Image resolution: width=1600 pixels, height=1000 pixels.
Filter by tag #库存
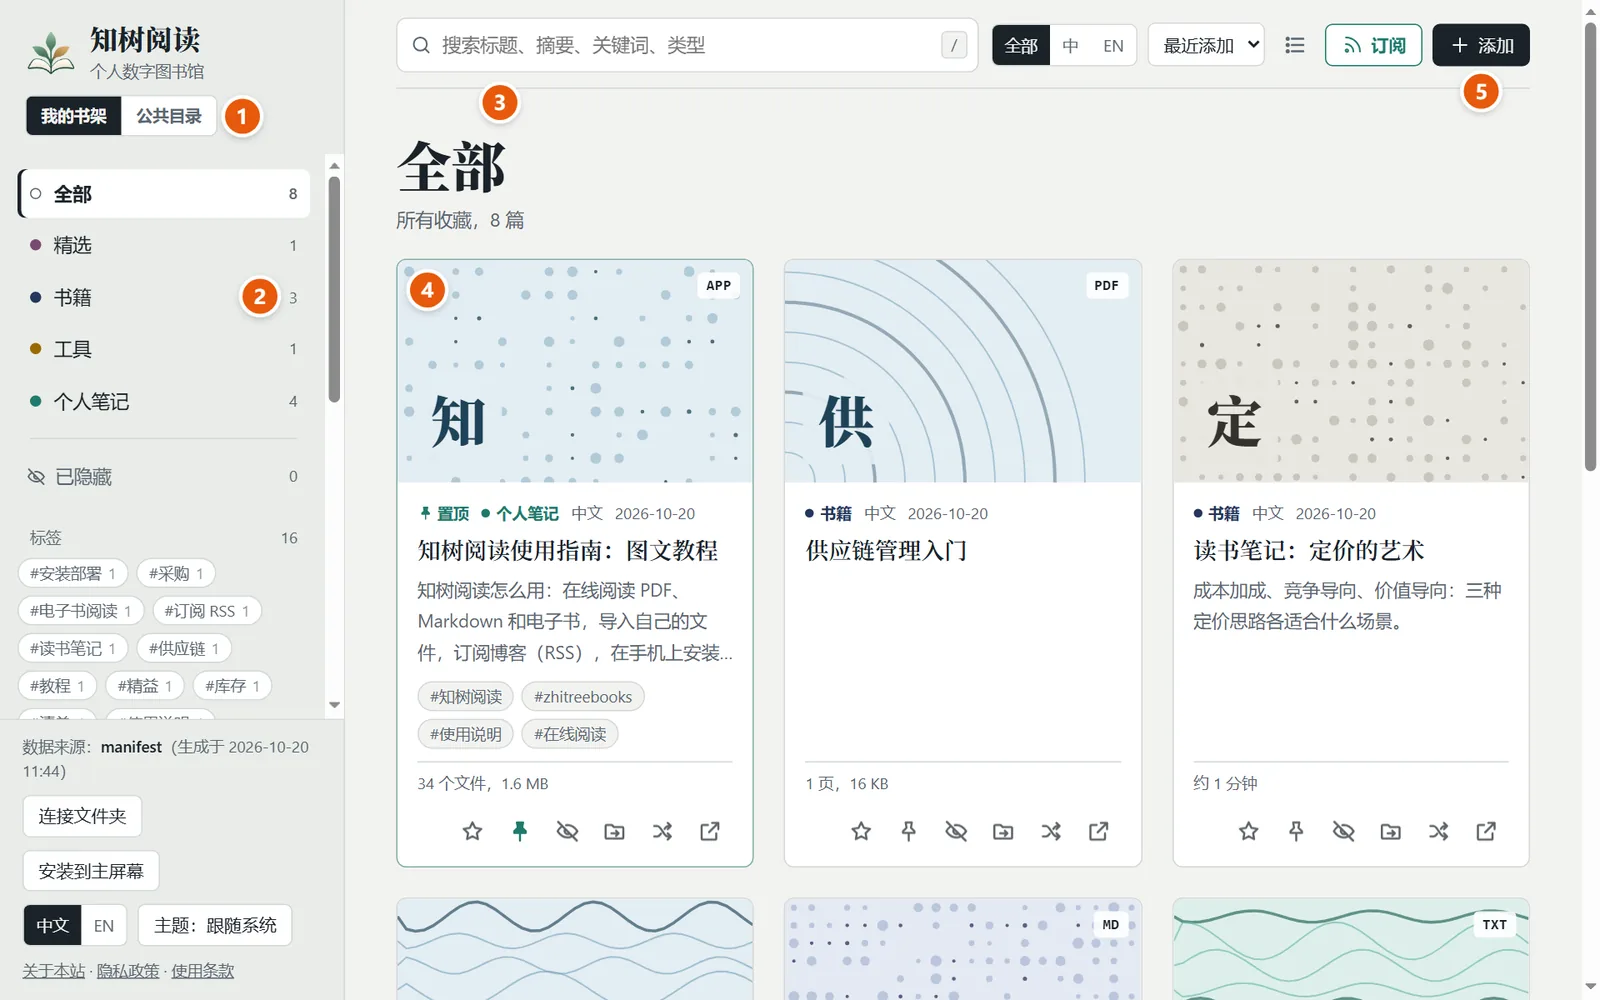coord(232,686)
